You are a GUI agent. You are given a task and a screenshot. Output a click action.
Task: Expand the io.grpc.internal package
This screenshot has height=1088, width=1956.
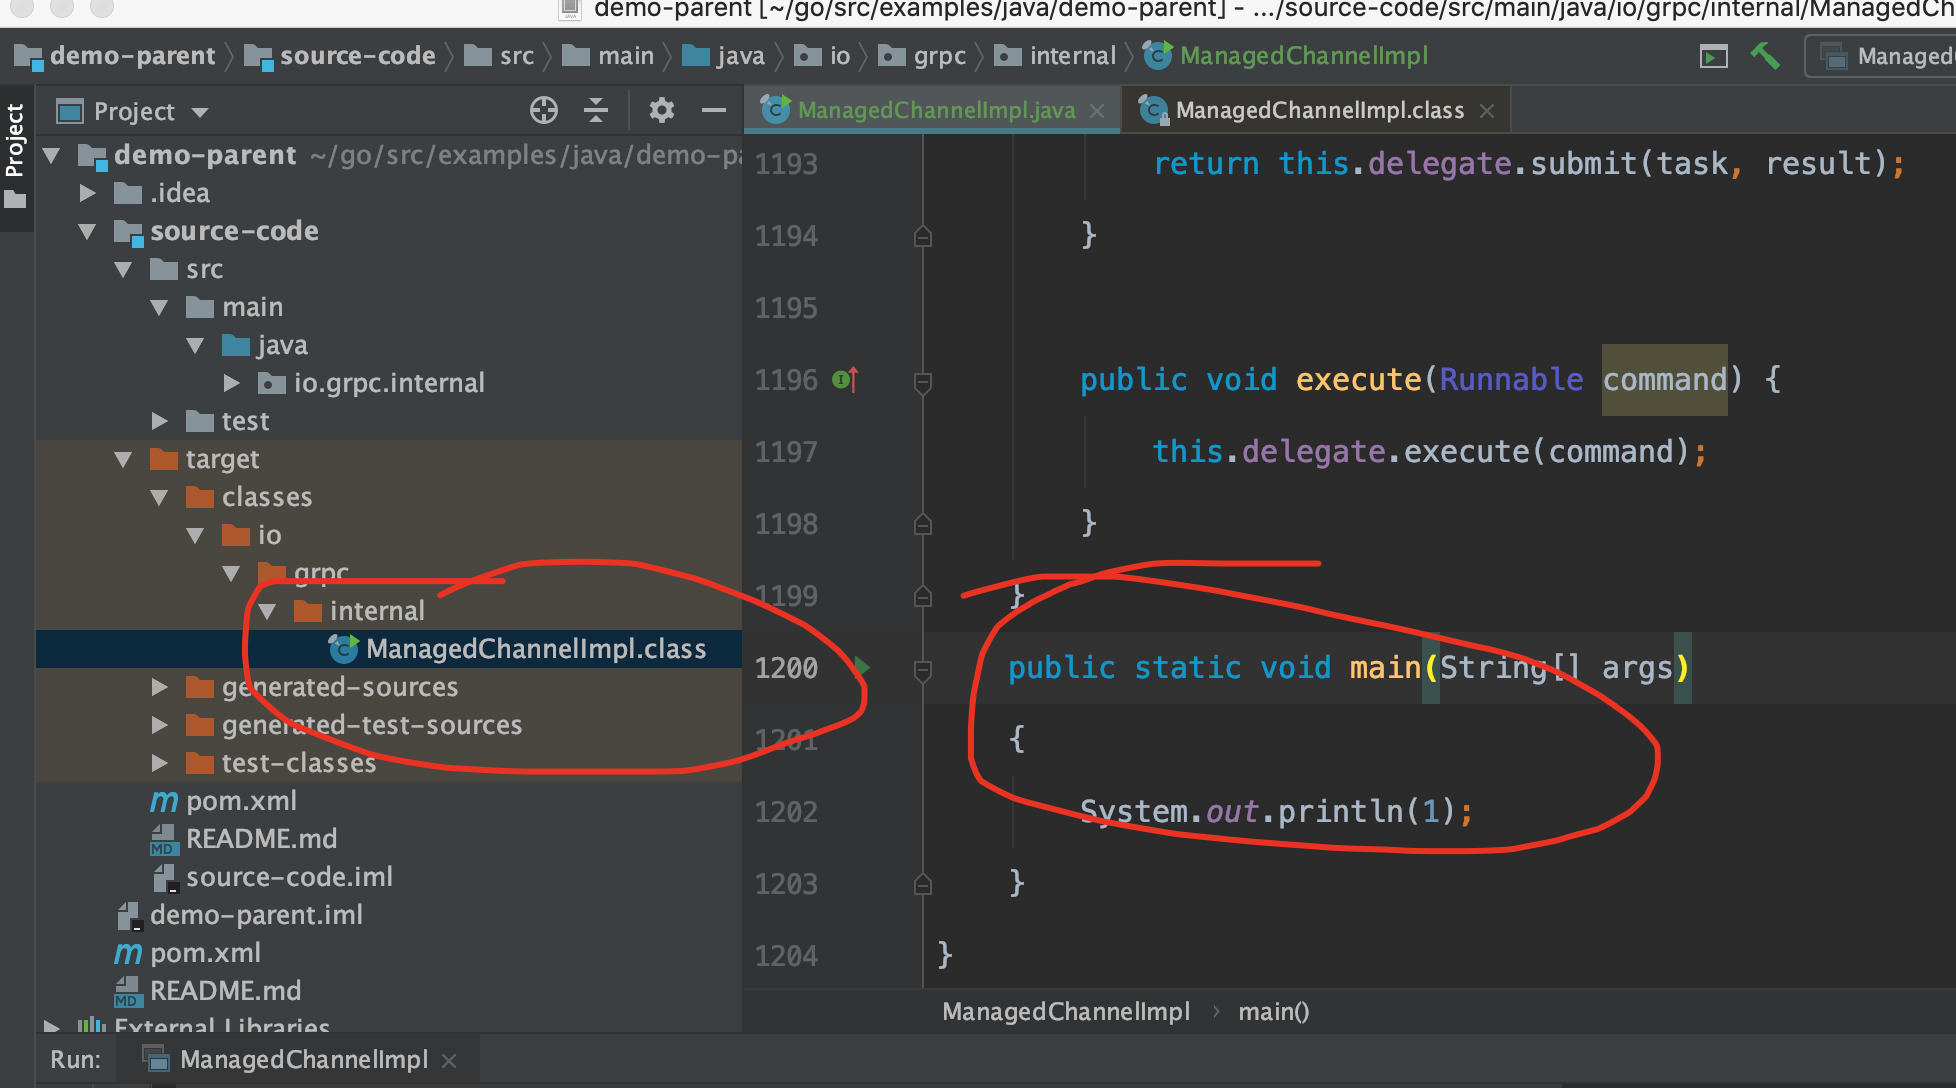click(232, 382)
